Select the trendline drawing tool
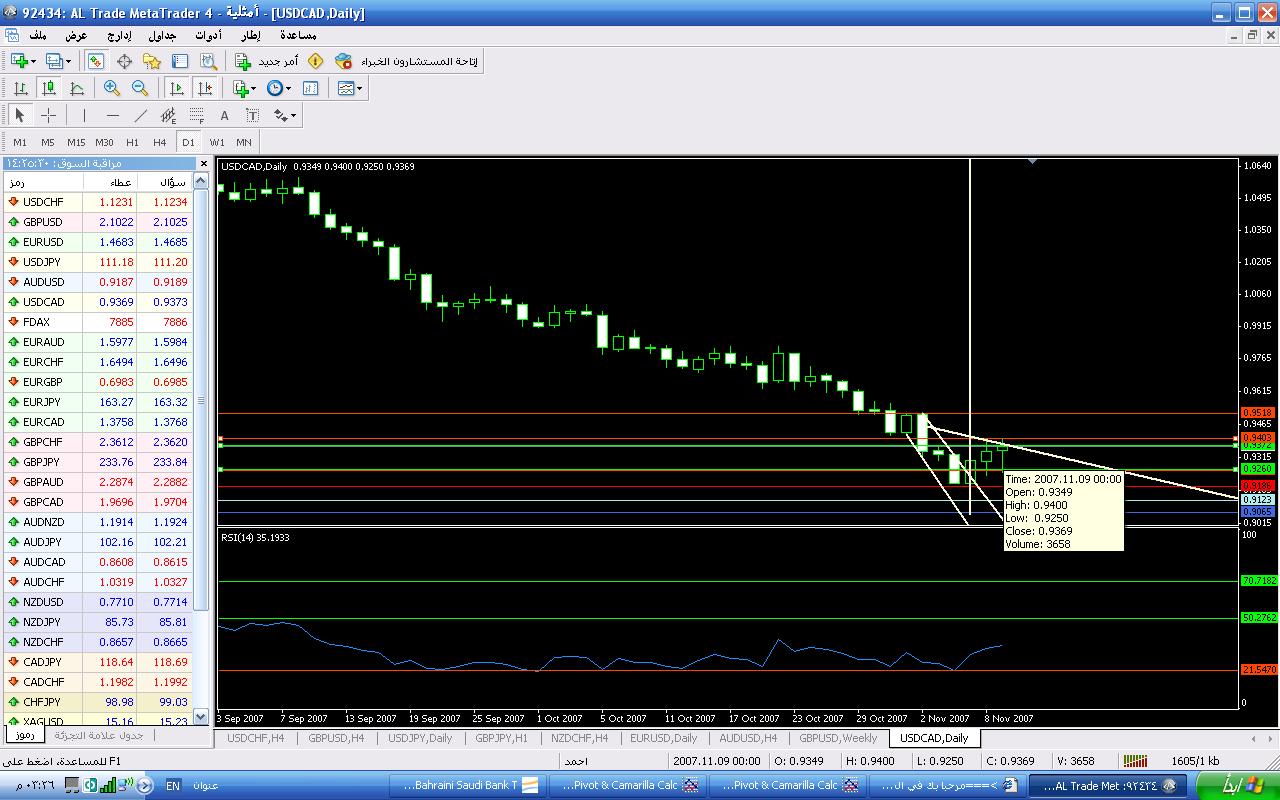Screen dimensions: 1280x800 [x=141, y=115]
